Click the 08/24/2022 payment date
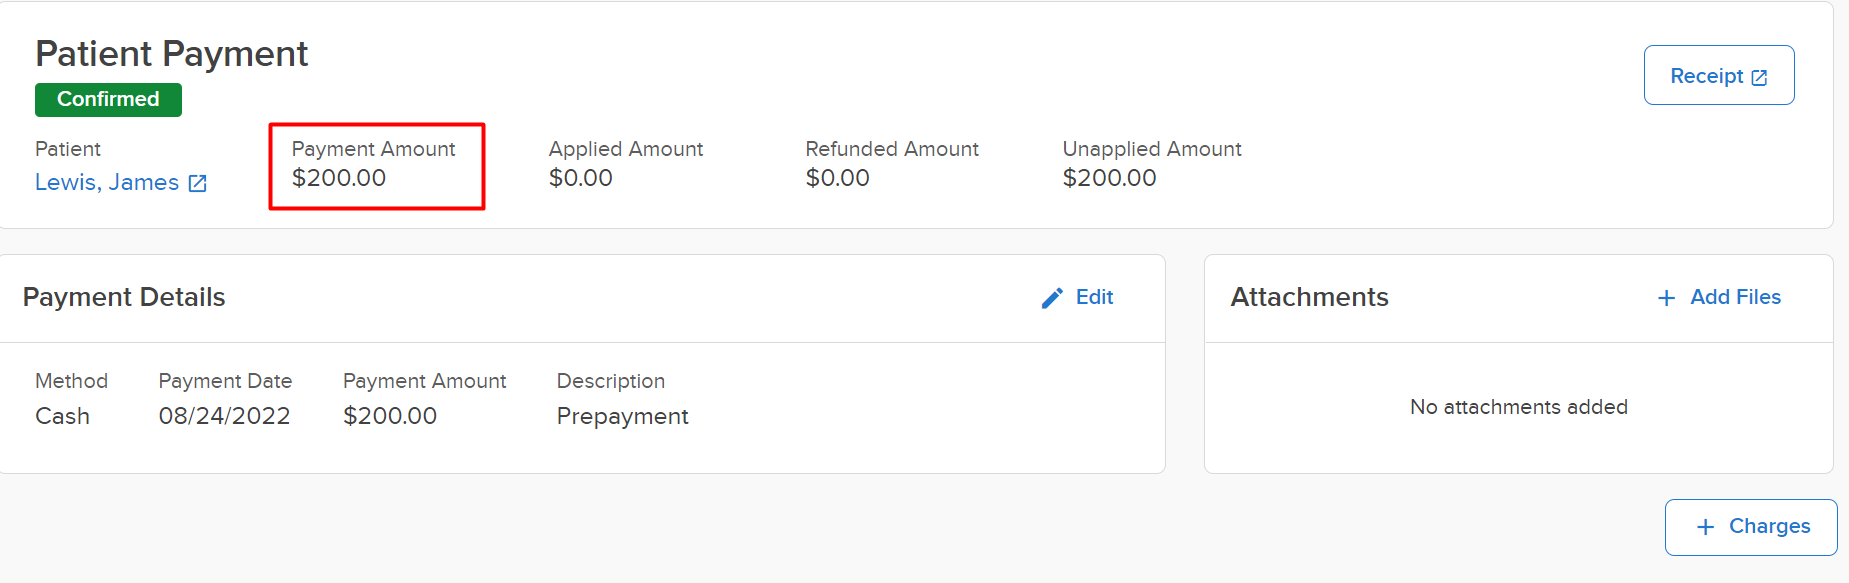 pos(224,416)
